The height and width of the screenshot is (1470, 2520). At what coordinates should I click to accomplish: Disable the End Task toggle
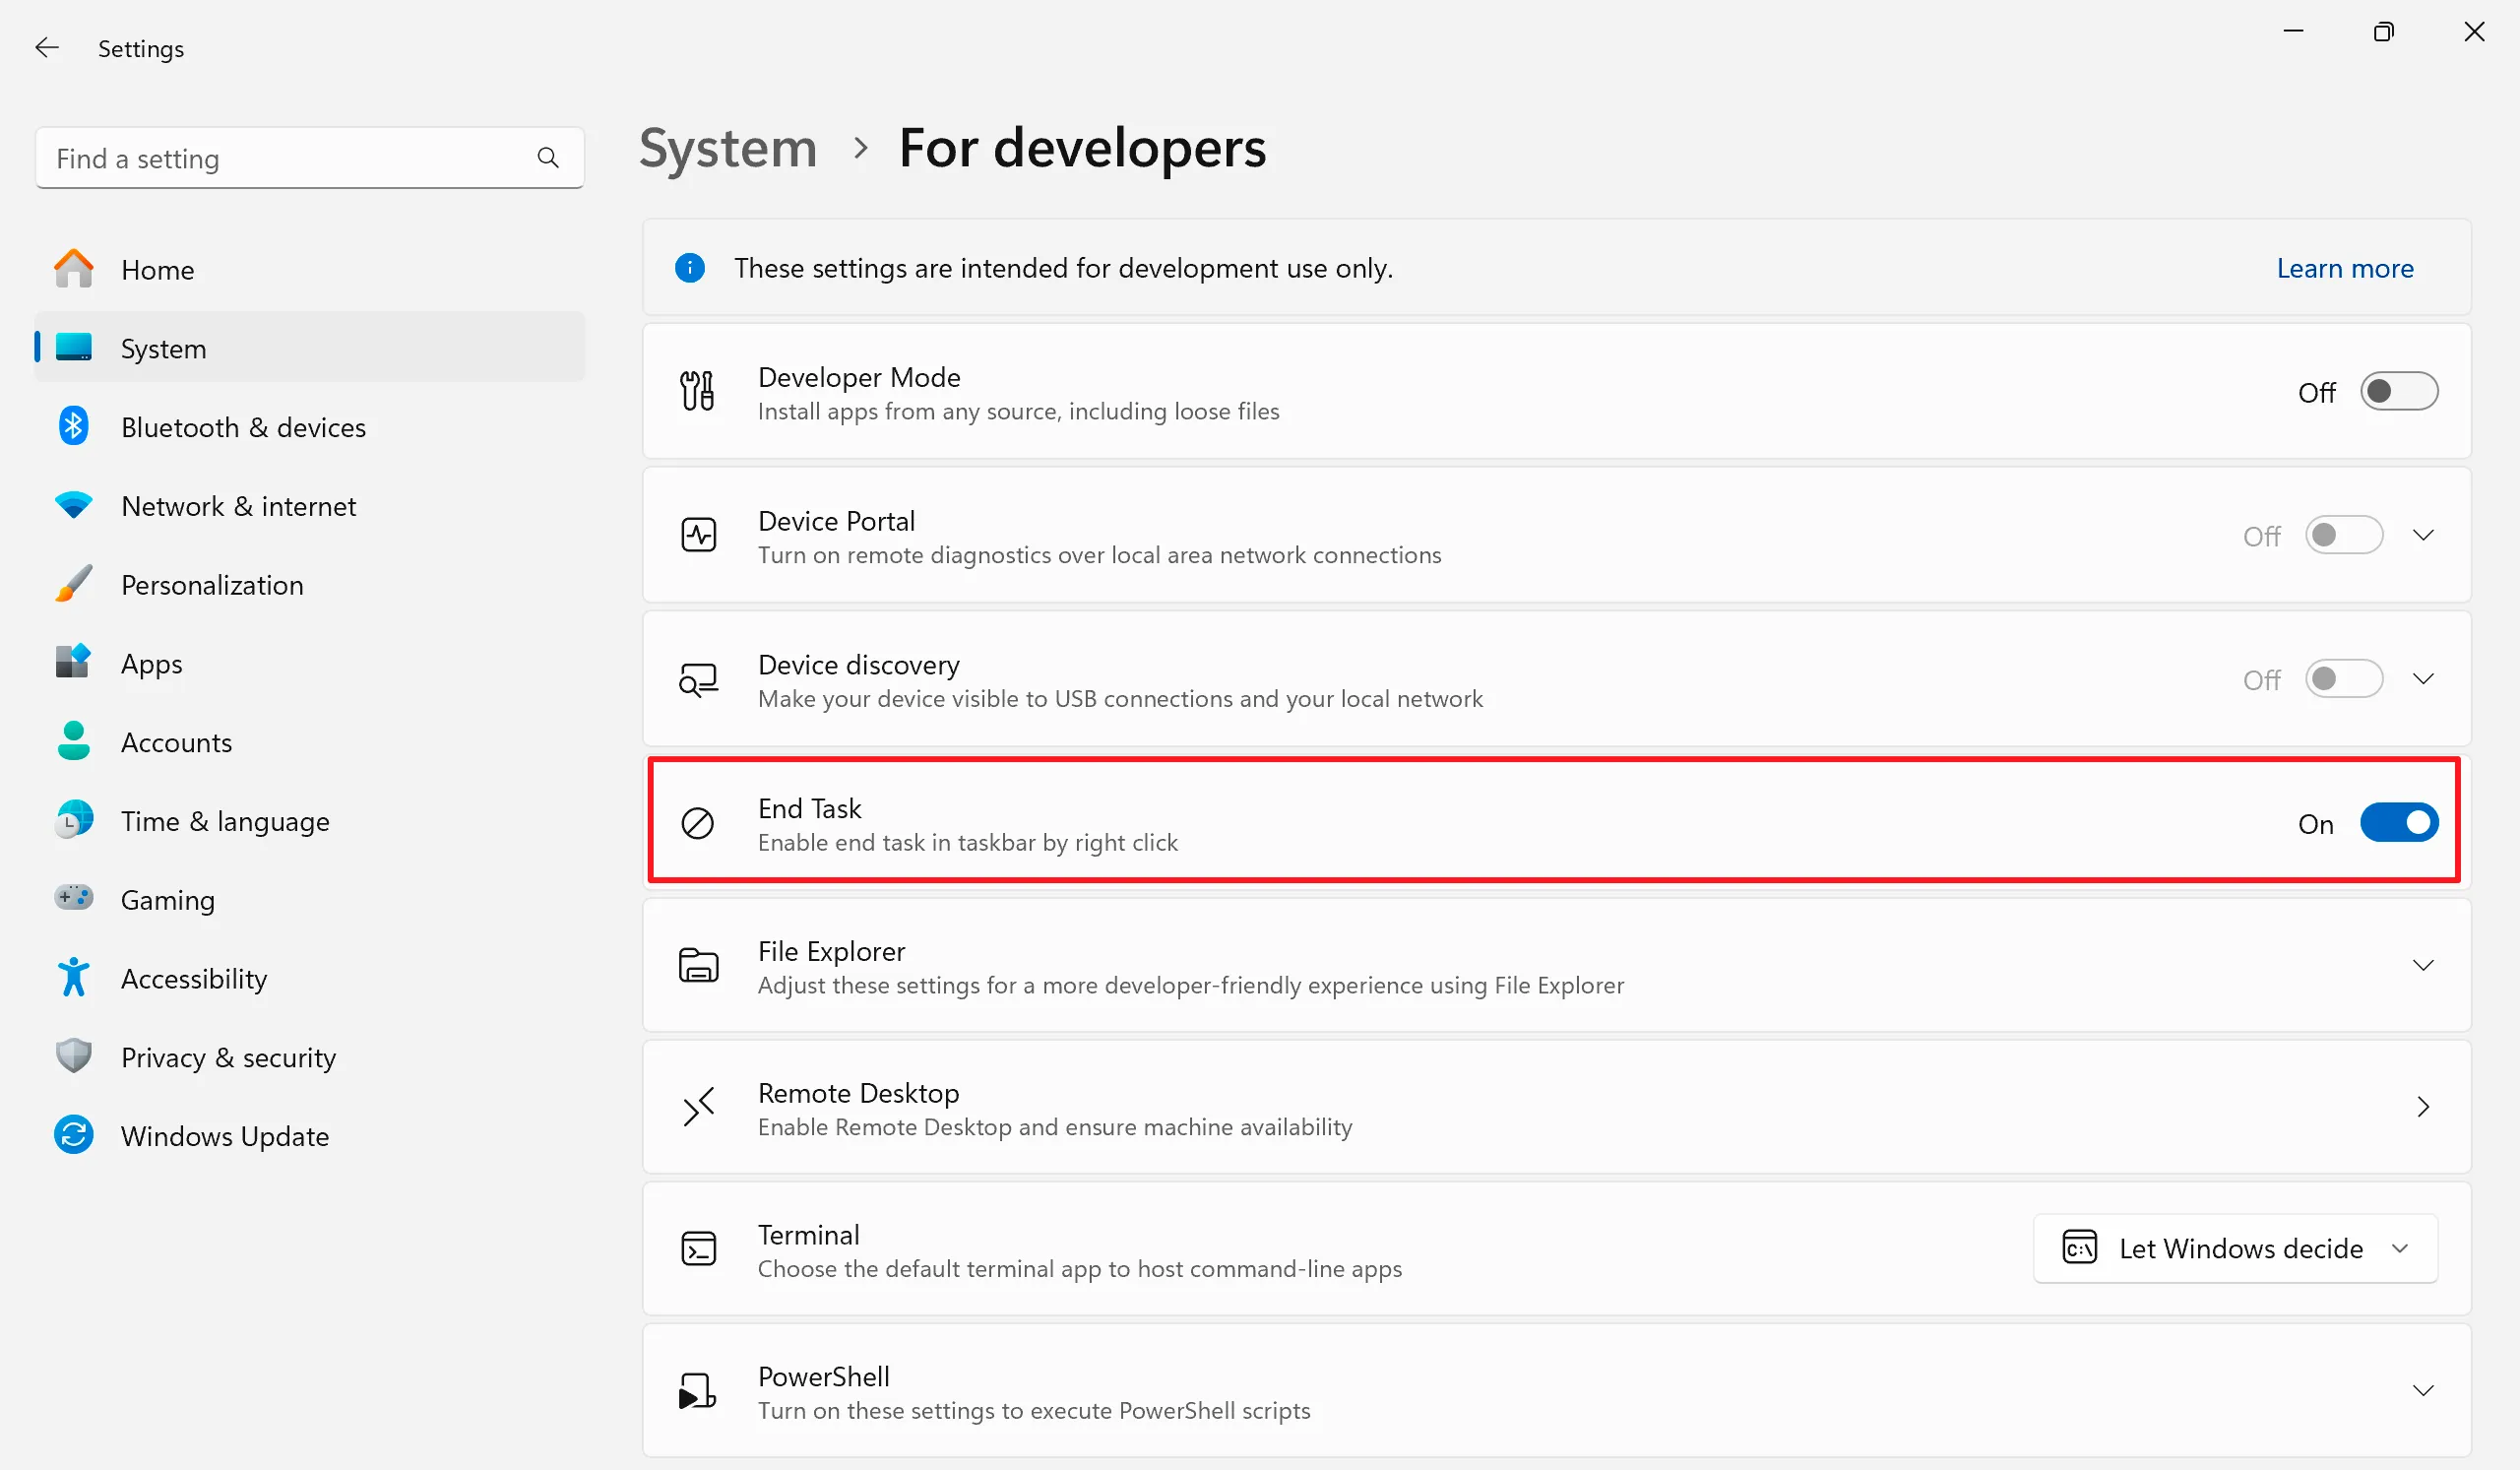(2399, 822)
